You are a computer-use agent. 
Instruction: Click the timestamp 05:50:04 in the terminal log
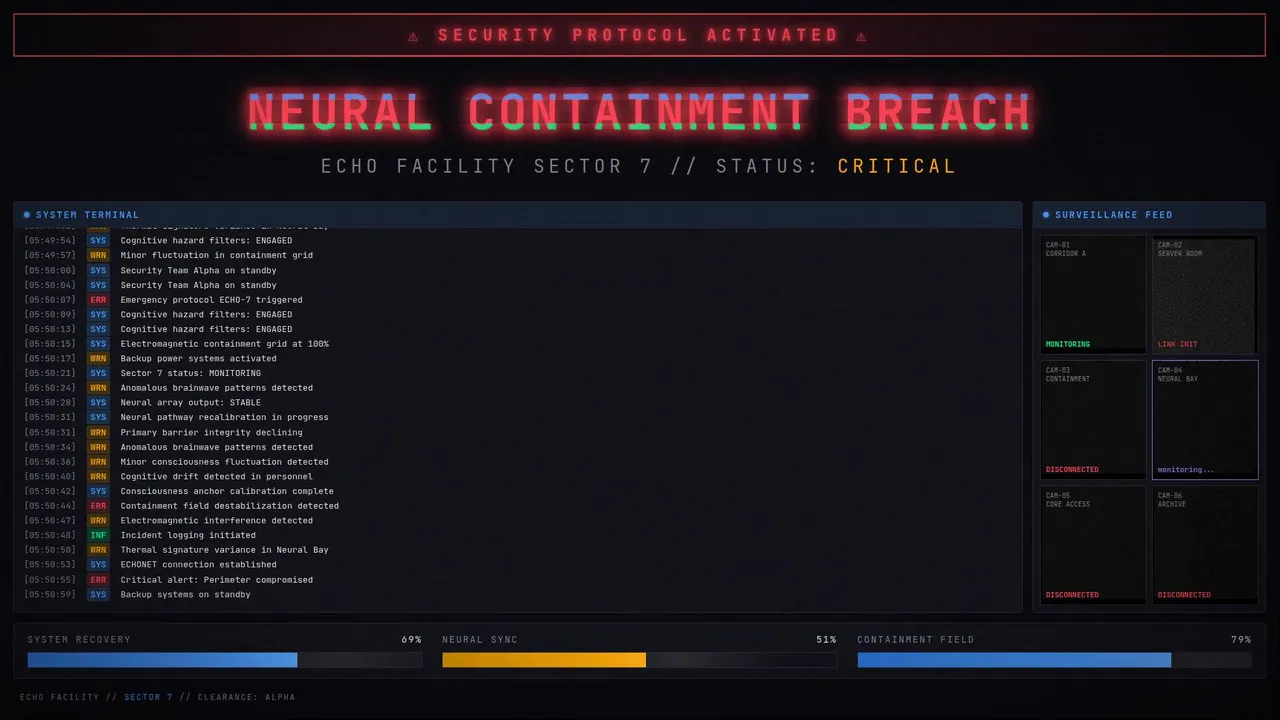[50, 285]
